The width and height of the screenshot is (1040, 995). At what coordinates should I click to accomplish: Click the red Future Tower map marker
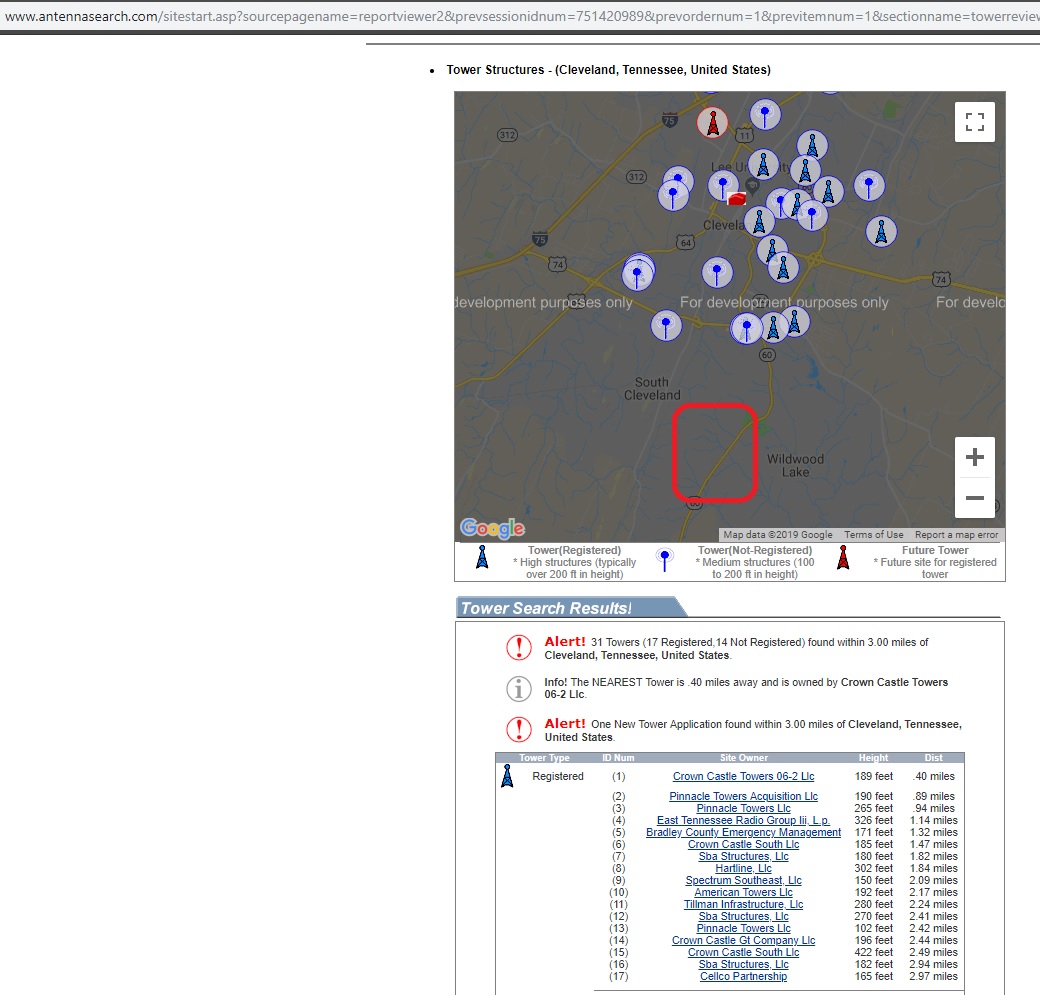click(x=712, y=123)
